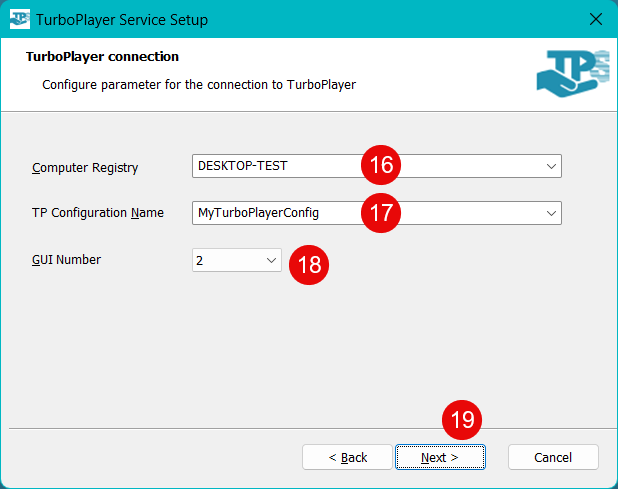This screenshot has height=489, width=618.
Task: Click the GUI Number value 2
Action: [200, 260]
